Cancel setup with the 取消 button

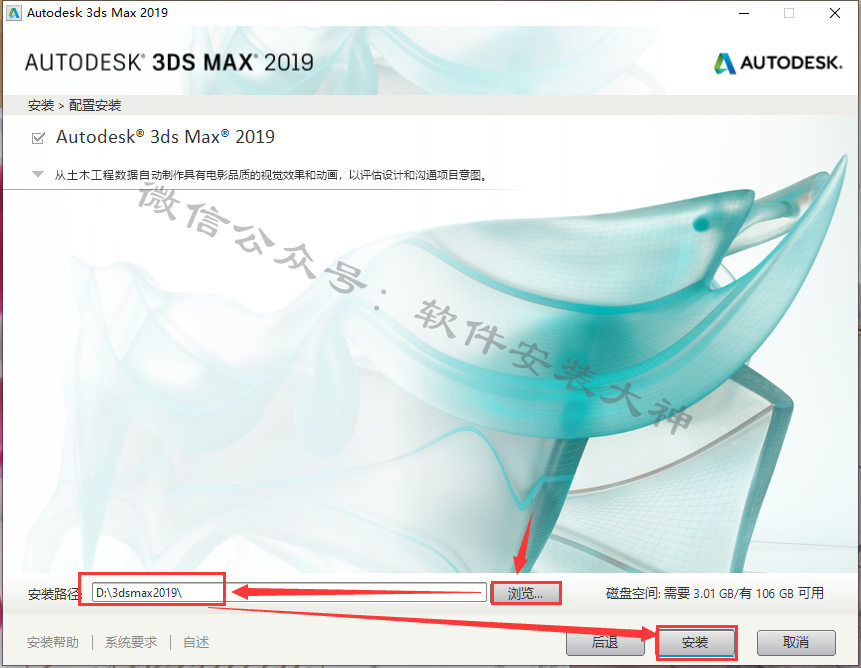click(x=796, y=642)
